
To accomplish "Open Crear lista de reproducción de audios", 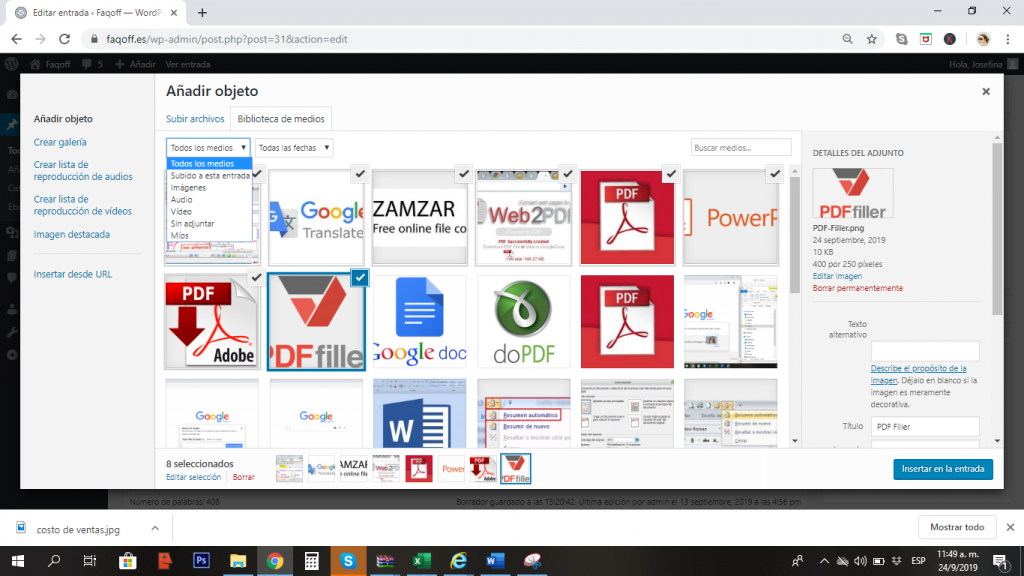I will [x=83, y=170].
